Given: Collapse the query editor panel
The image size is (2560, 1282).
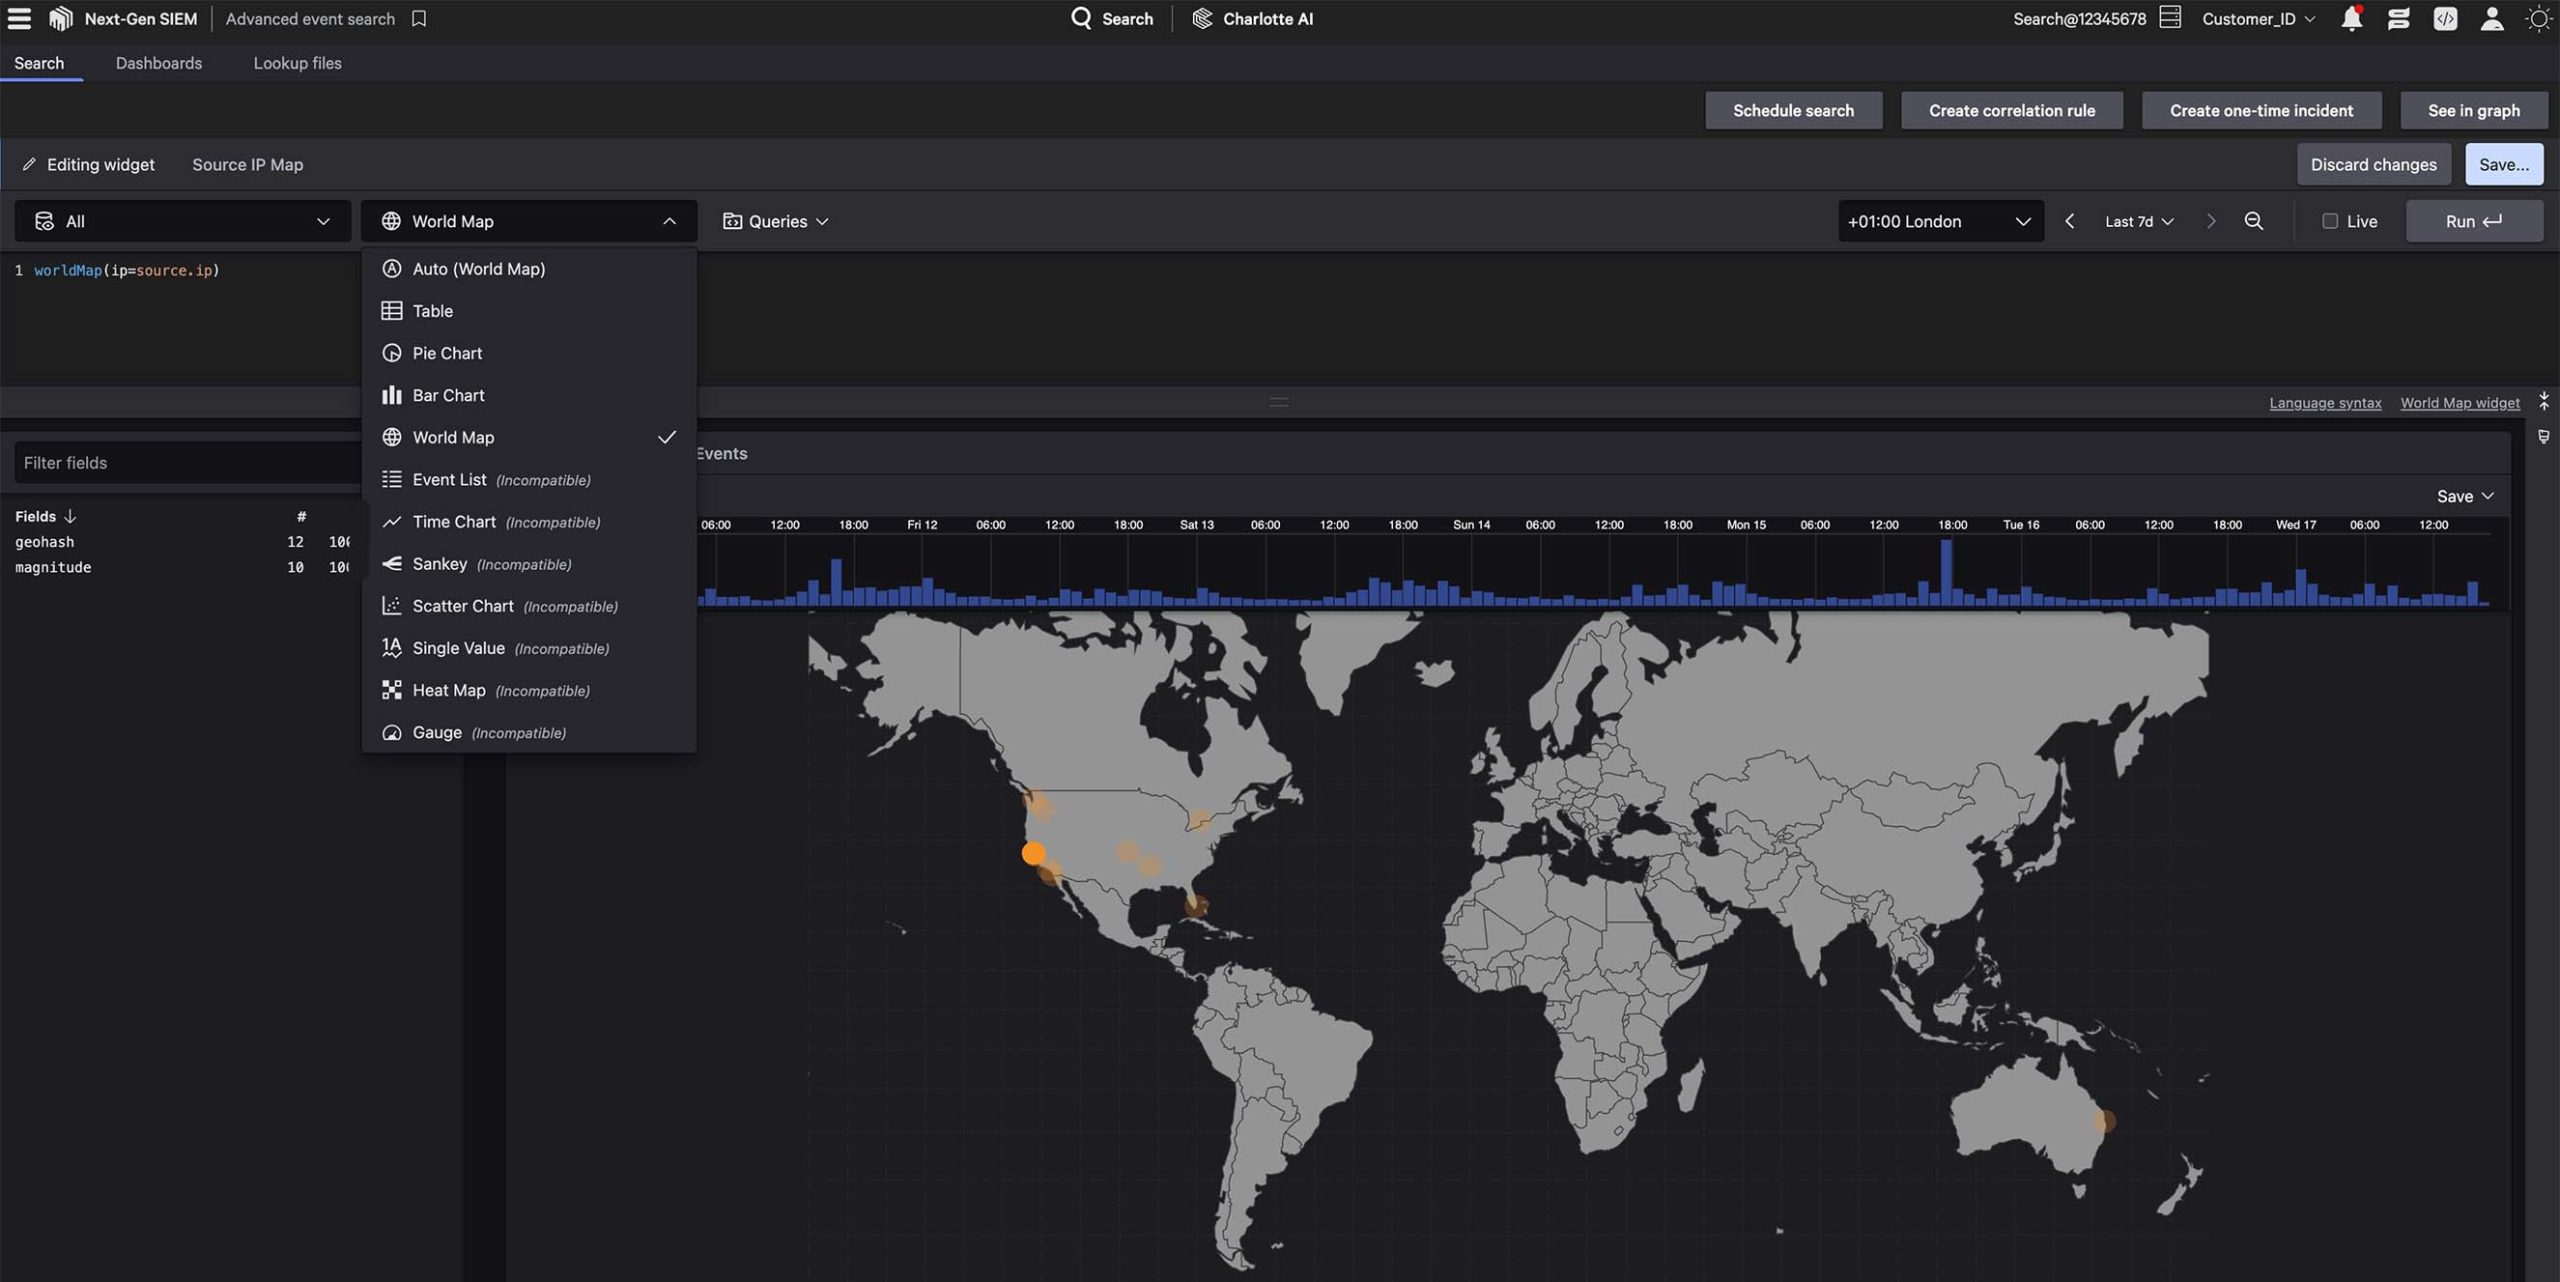Looking at the screenshot, I should [x=2543, y=402].
